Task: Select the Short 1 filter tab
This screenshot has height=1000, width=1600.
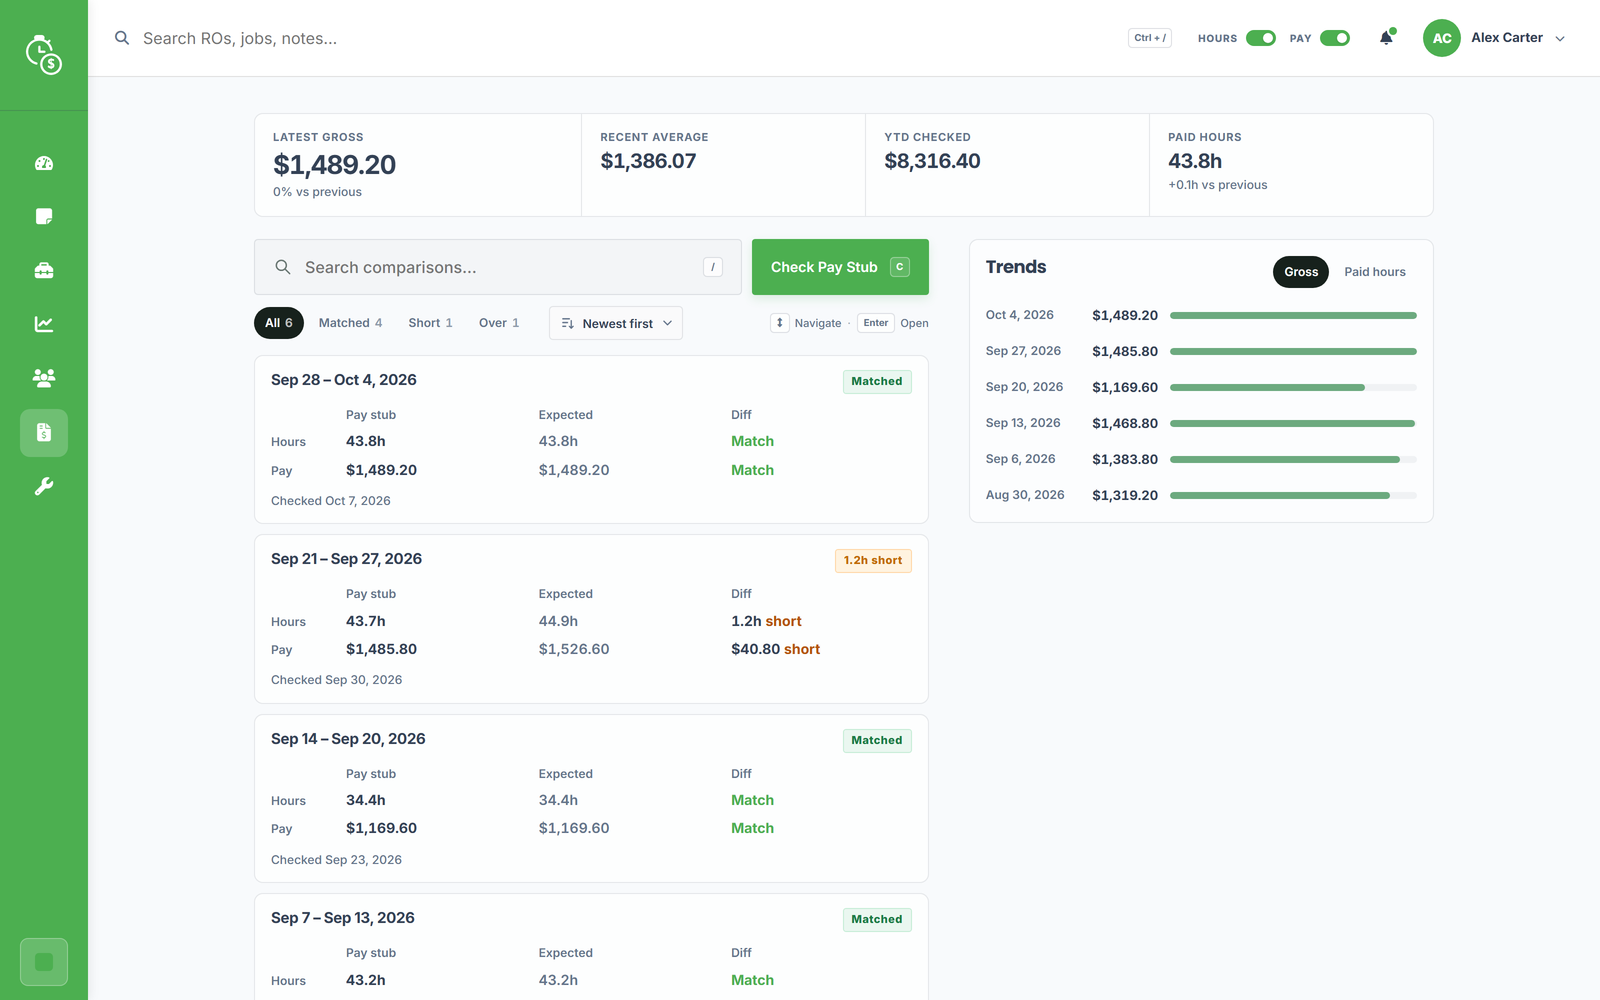Action: click(430, 323)
